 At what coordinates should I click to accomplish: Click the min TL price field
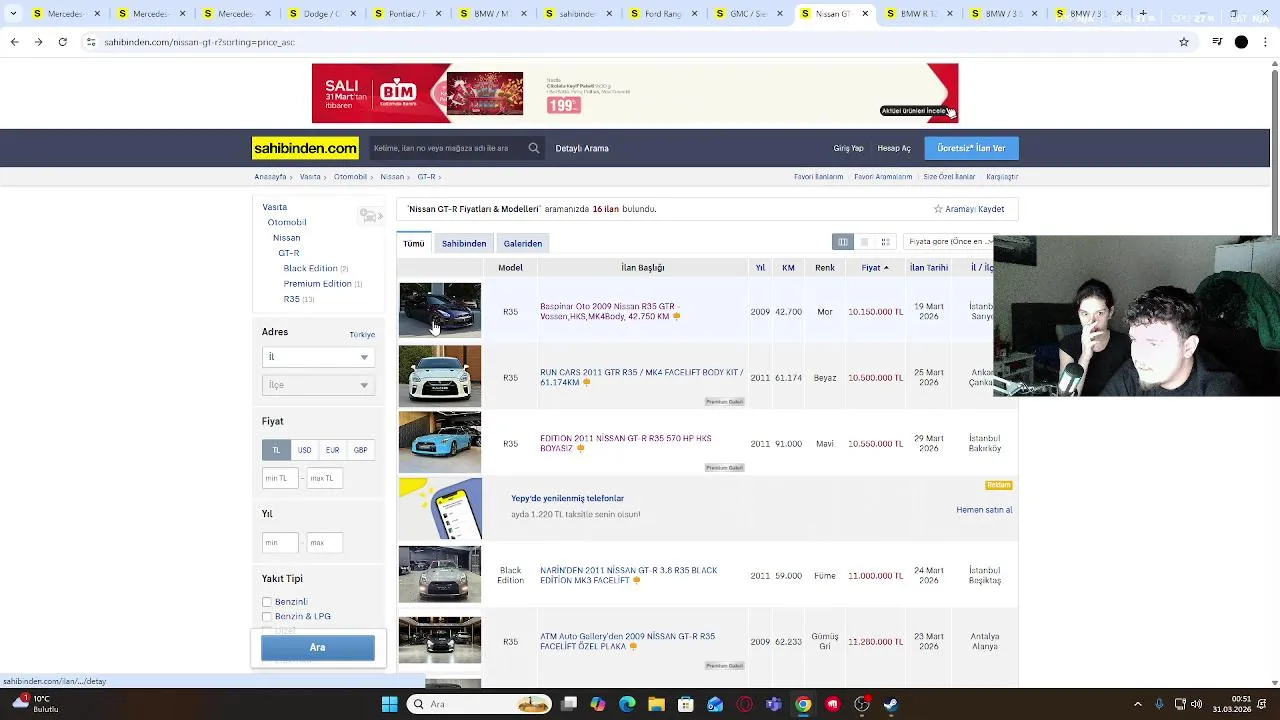[280, 478]
